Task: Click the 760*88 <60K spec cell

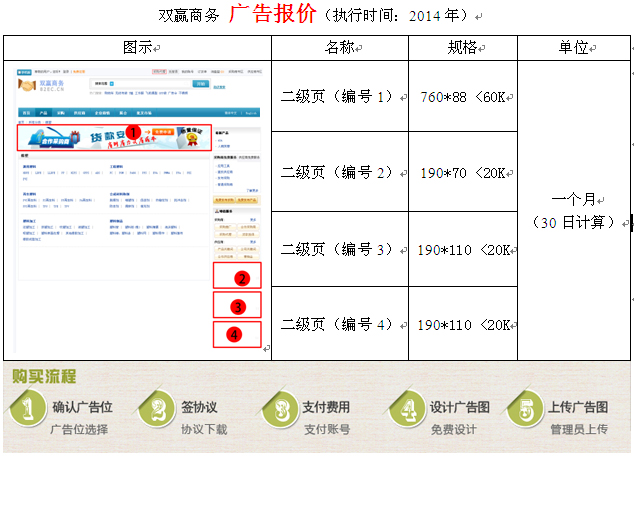Action: (x=462, y=97)
